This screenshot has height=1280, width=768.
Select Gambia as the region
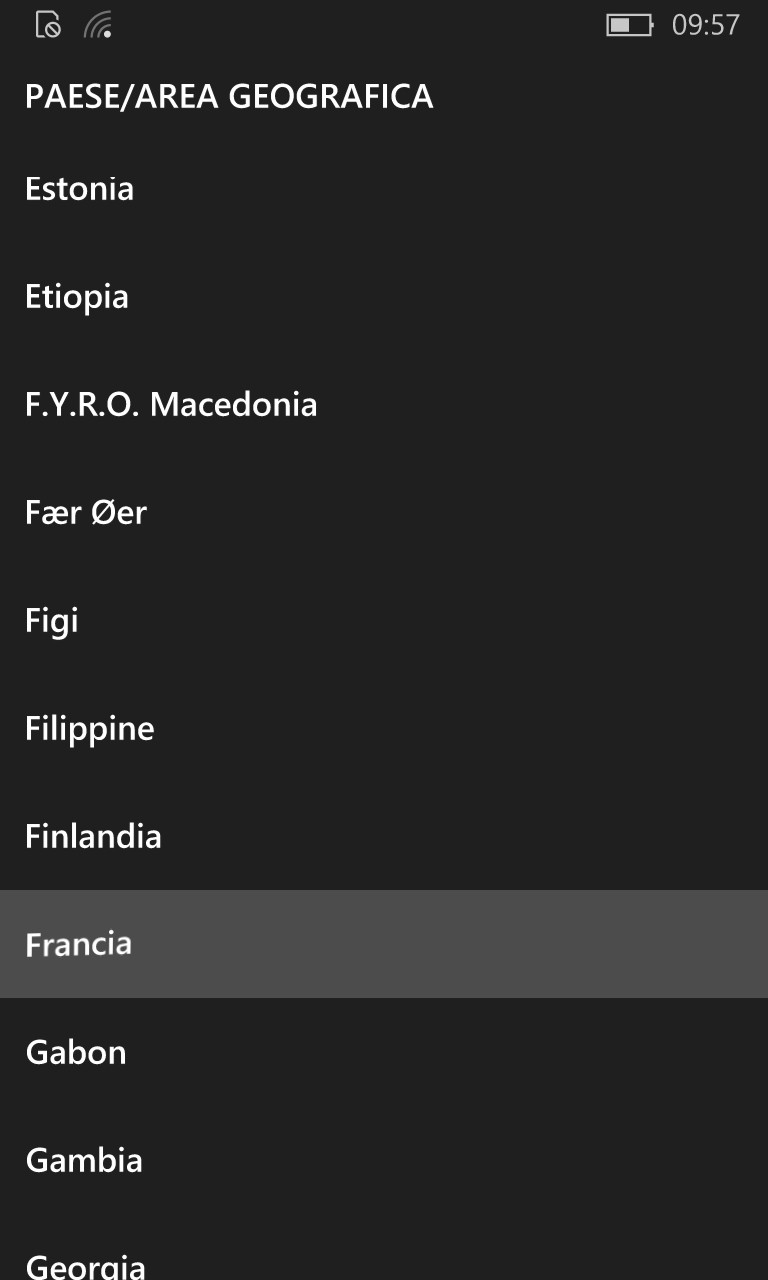pos(384,1160)
